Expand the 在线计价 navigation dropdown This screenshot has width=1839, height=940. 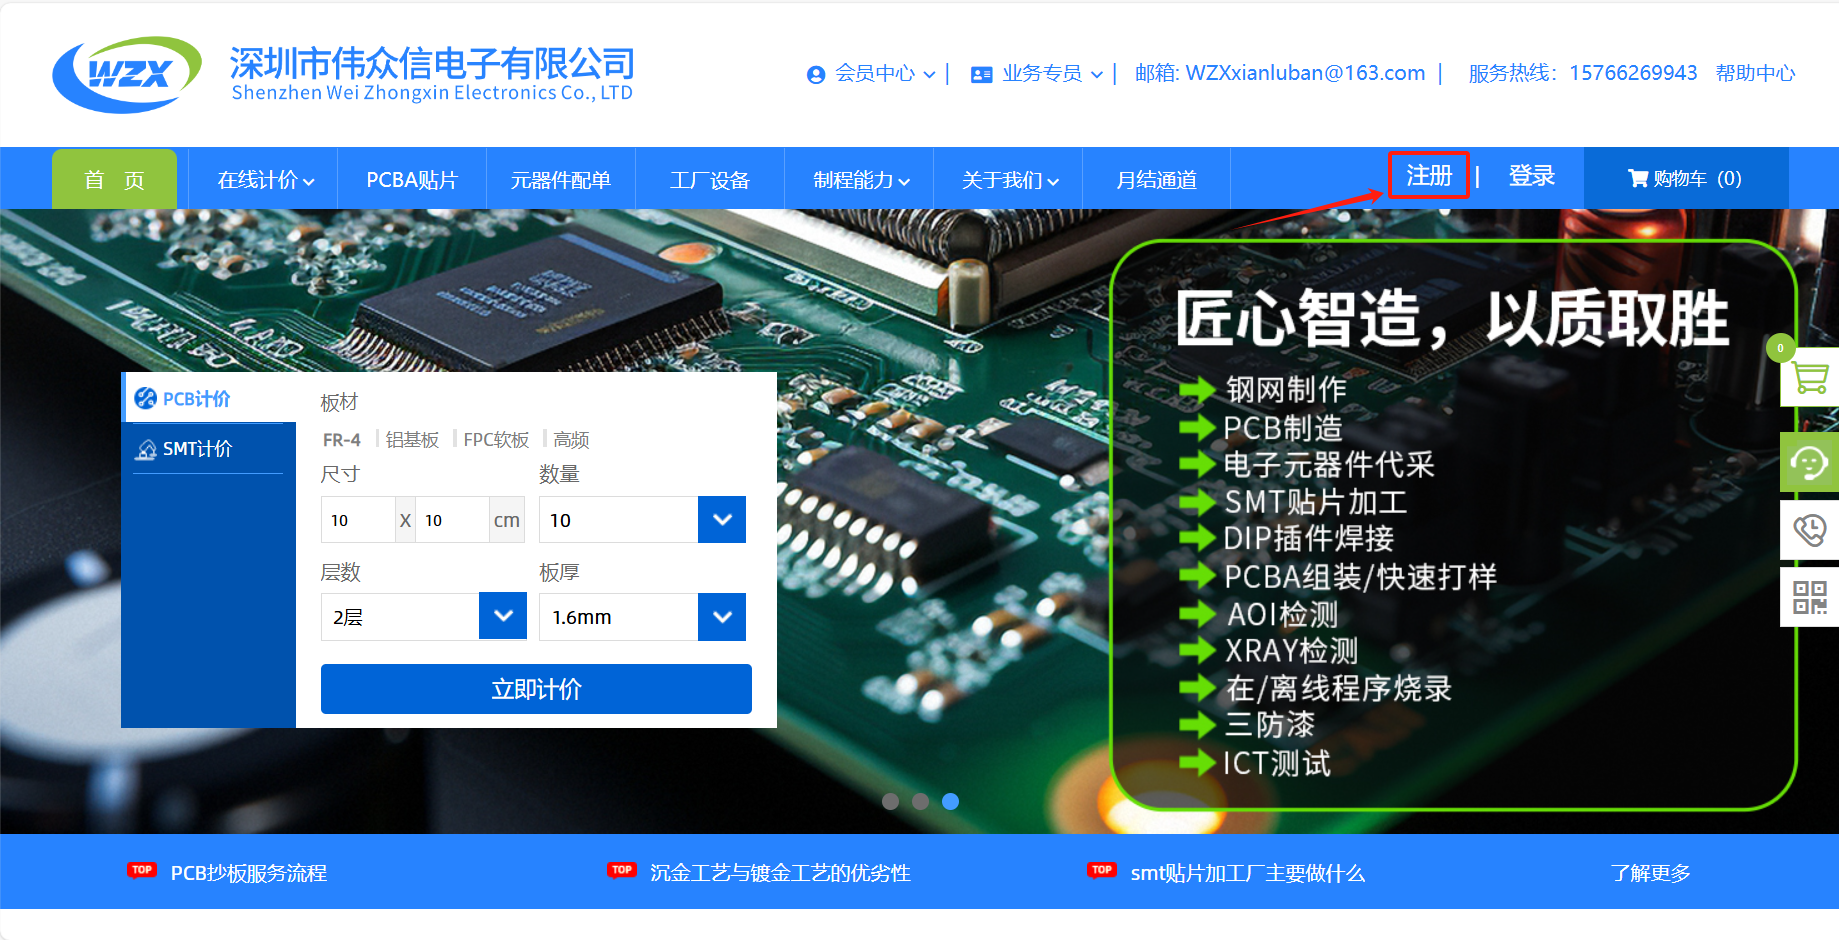point(262,179)
